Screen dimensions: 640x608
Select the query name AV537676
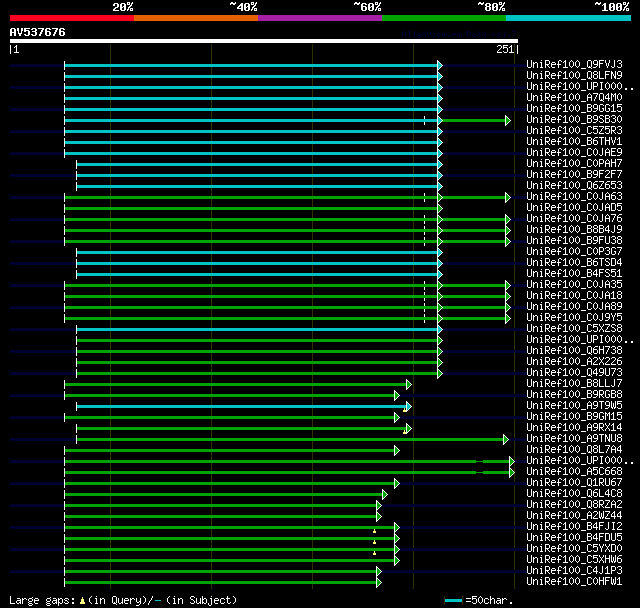click(x=38, y=32)
